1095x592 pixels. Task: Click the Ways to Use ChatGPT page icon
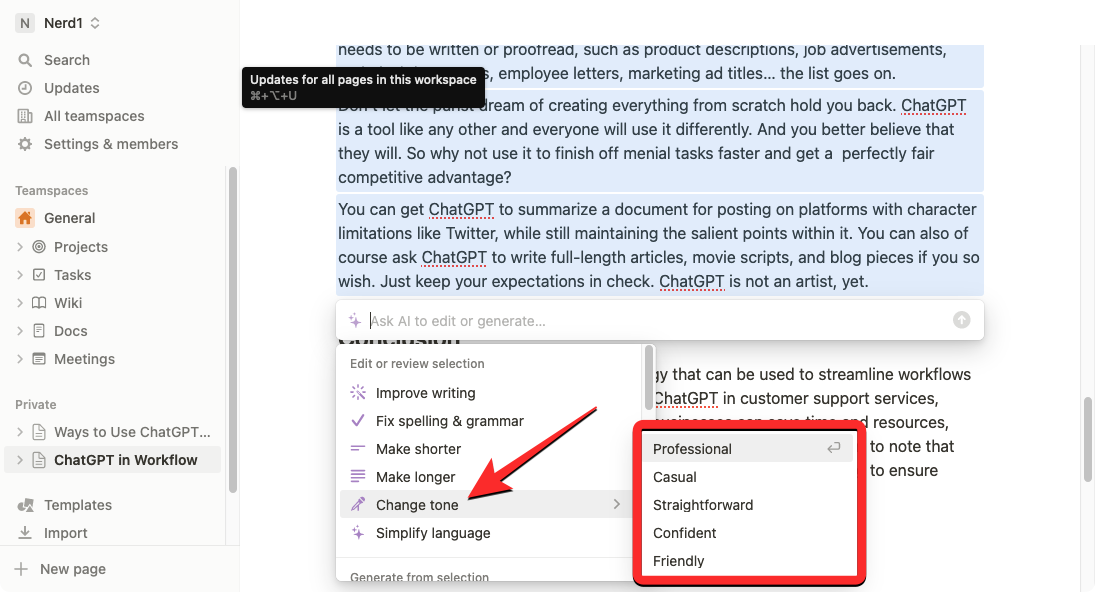coord(39,431)
